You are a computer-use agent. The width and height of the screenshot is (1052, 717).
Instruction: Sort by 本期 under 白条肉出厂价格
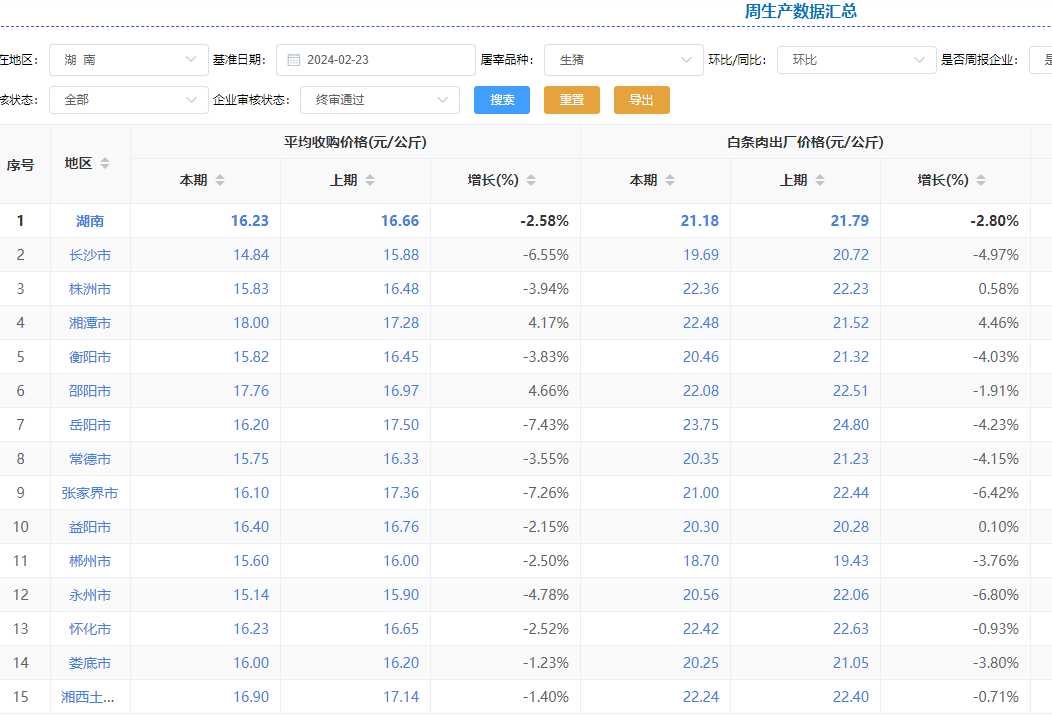click(x=670, y=181)
